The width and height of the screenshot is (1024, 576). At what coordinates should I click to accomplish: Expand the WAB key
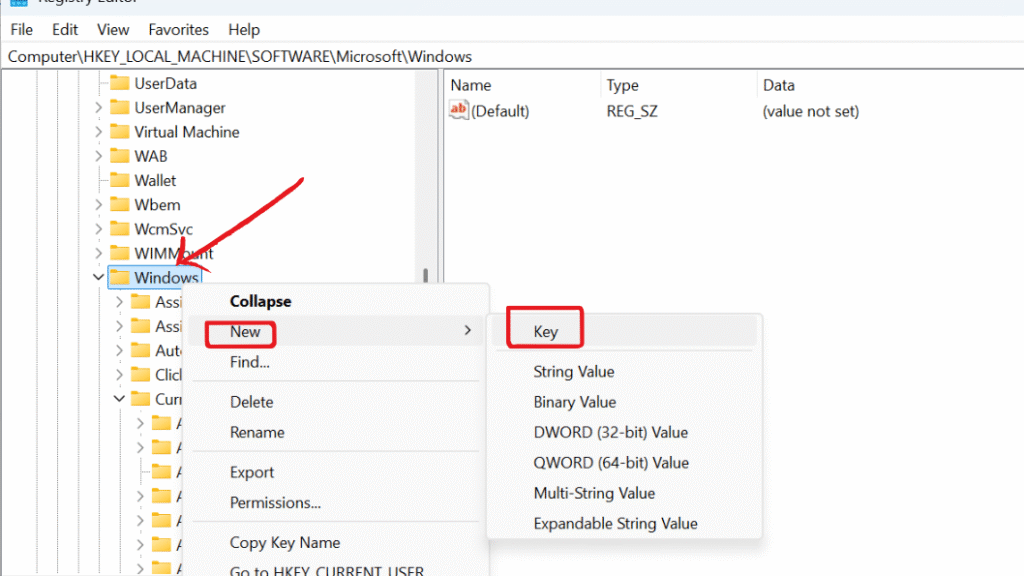click(x=98, y=155)
